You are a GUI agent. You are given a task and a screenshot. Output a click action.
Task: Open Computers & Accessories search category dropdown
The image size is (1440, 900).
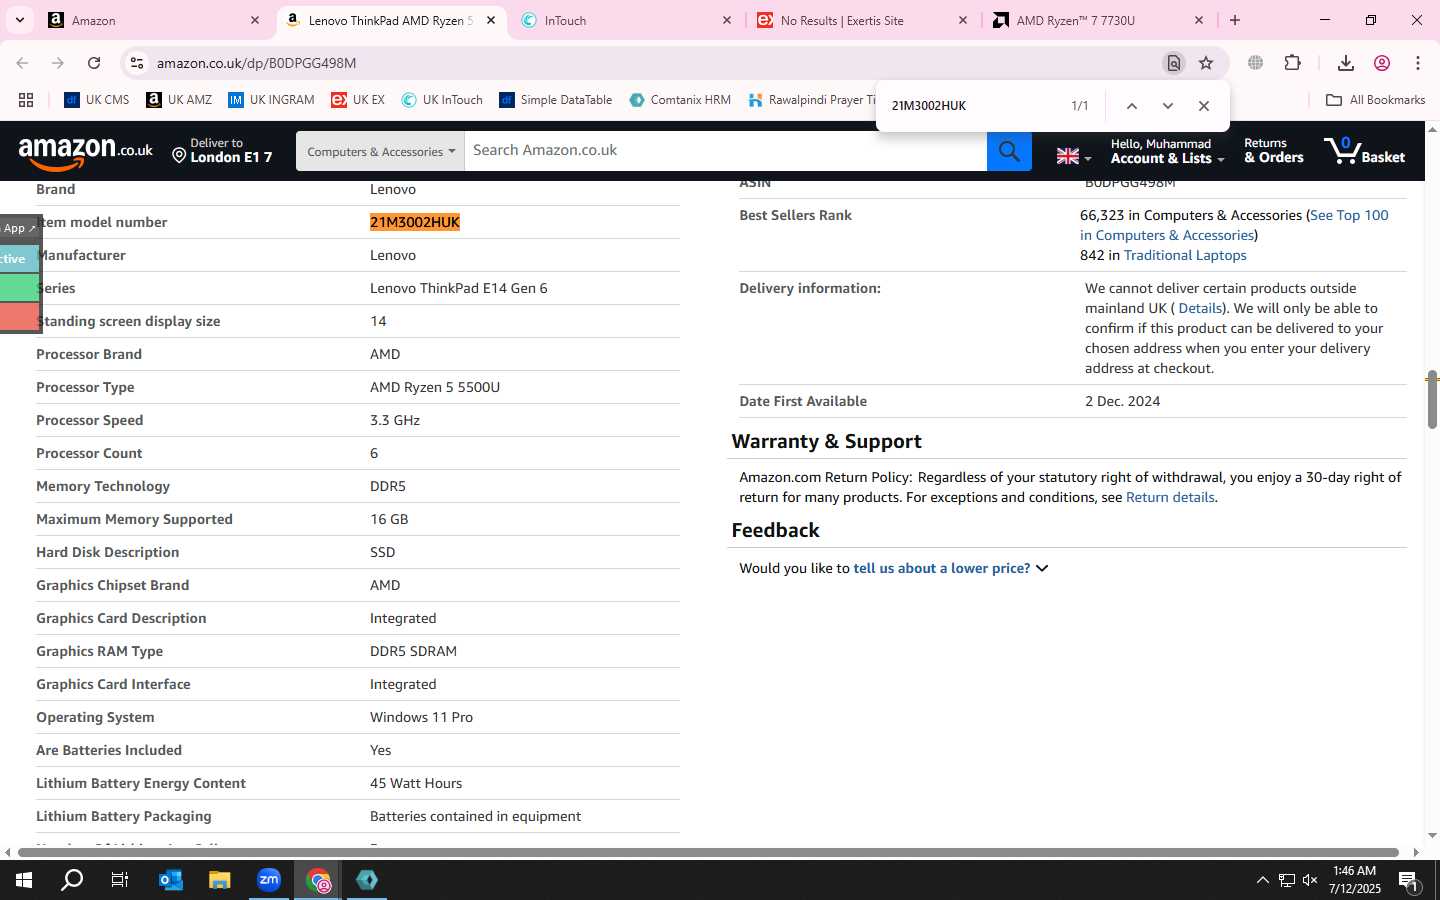tap(380, 151)
